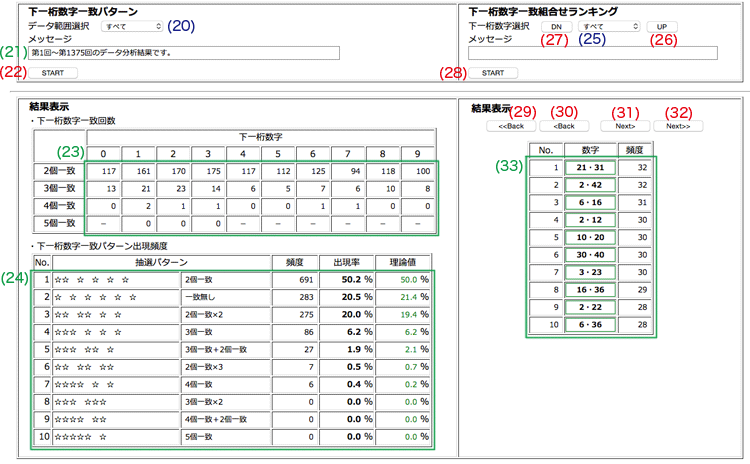Screen dimensions: 750x464
Task: Click the 5個一致 row header
Action: (59, 223)
